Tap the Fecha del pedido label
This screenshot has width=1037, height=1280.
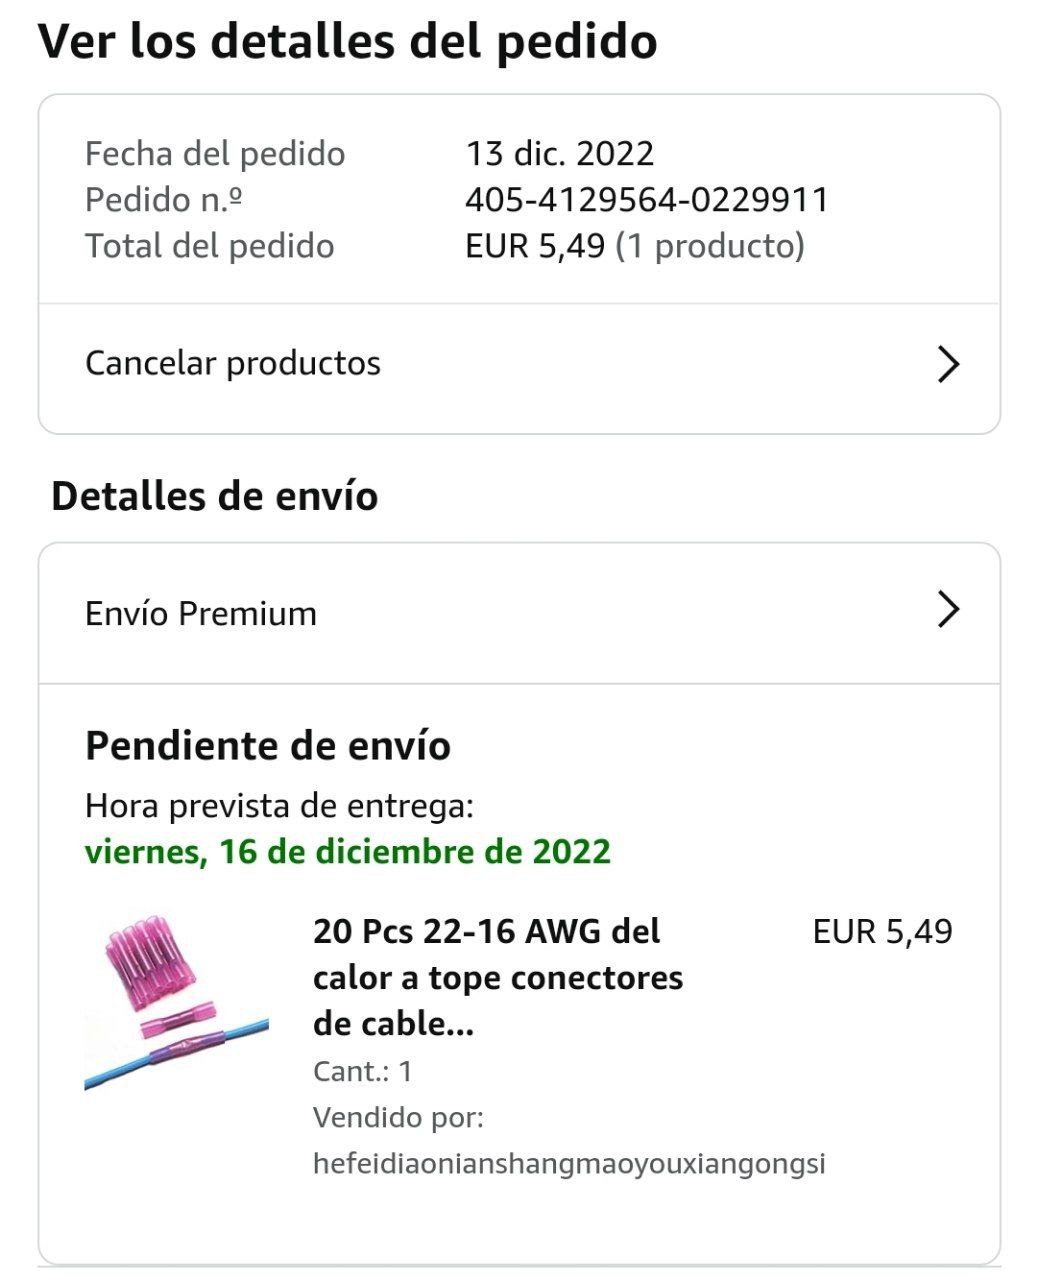click(x=215, y=154)
